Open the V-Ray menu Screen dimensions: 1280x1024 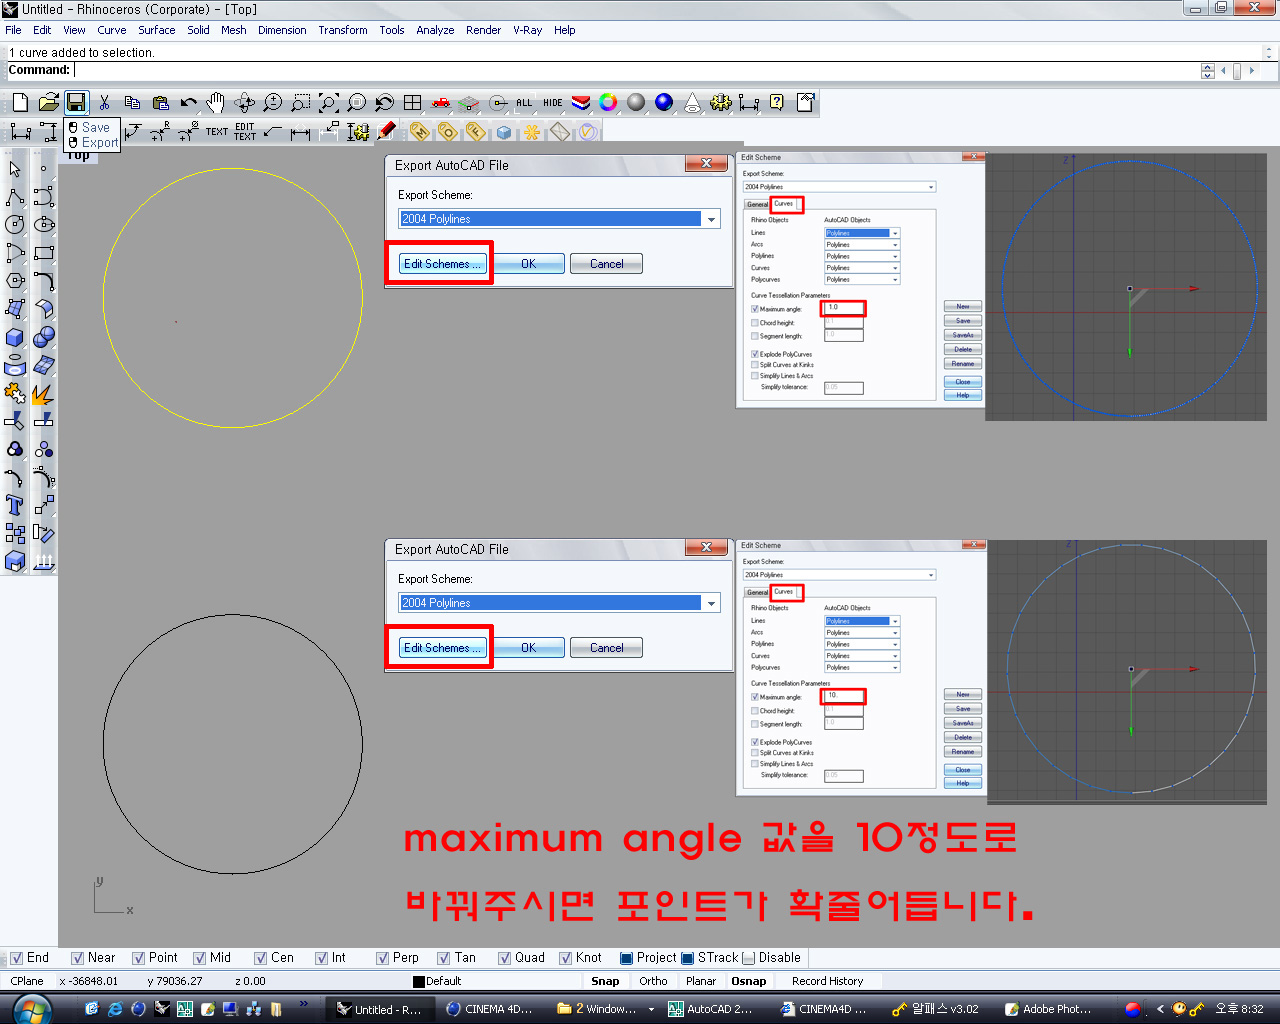click(527, 30)
